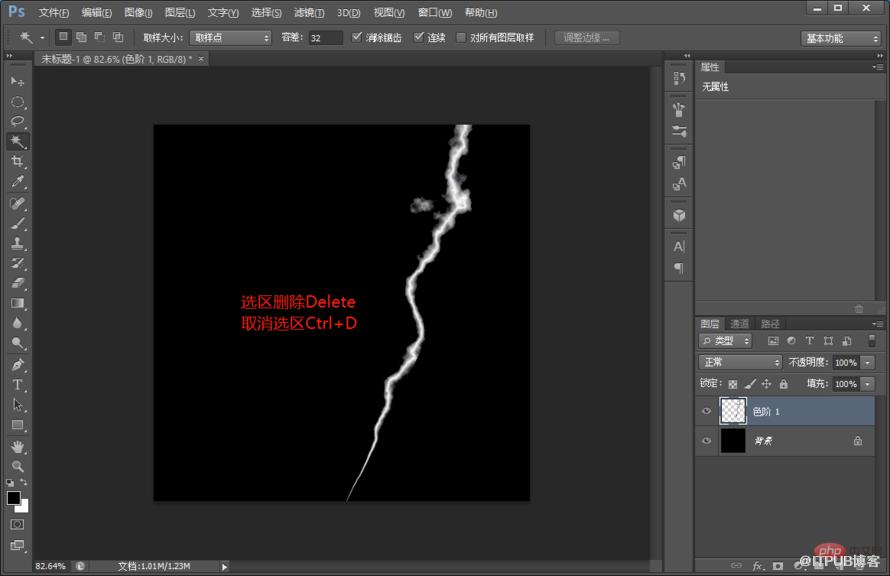Screen dimensions: 890x576
Task: Activate the Dodge tool
Action: [x=18, y=343]
